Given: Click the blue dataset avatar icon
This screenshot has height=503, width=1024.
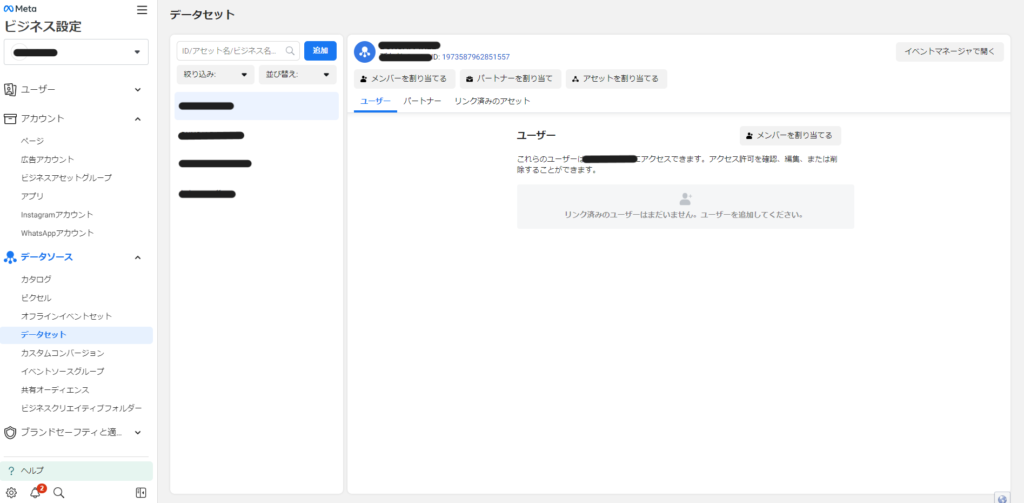Looking at the screenshot, I should pos(364,51).
